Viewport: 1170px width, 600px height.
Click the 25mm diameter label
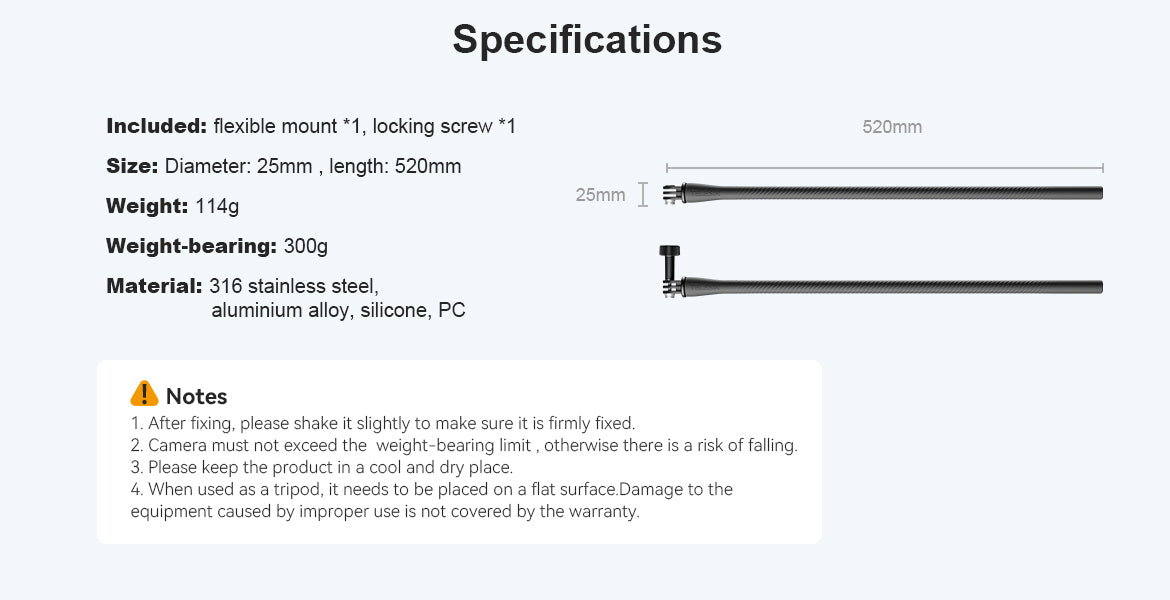(600, 194)
